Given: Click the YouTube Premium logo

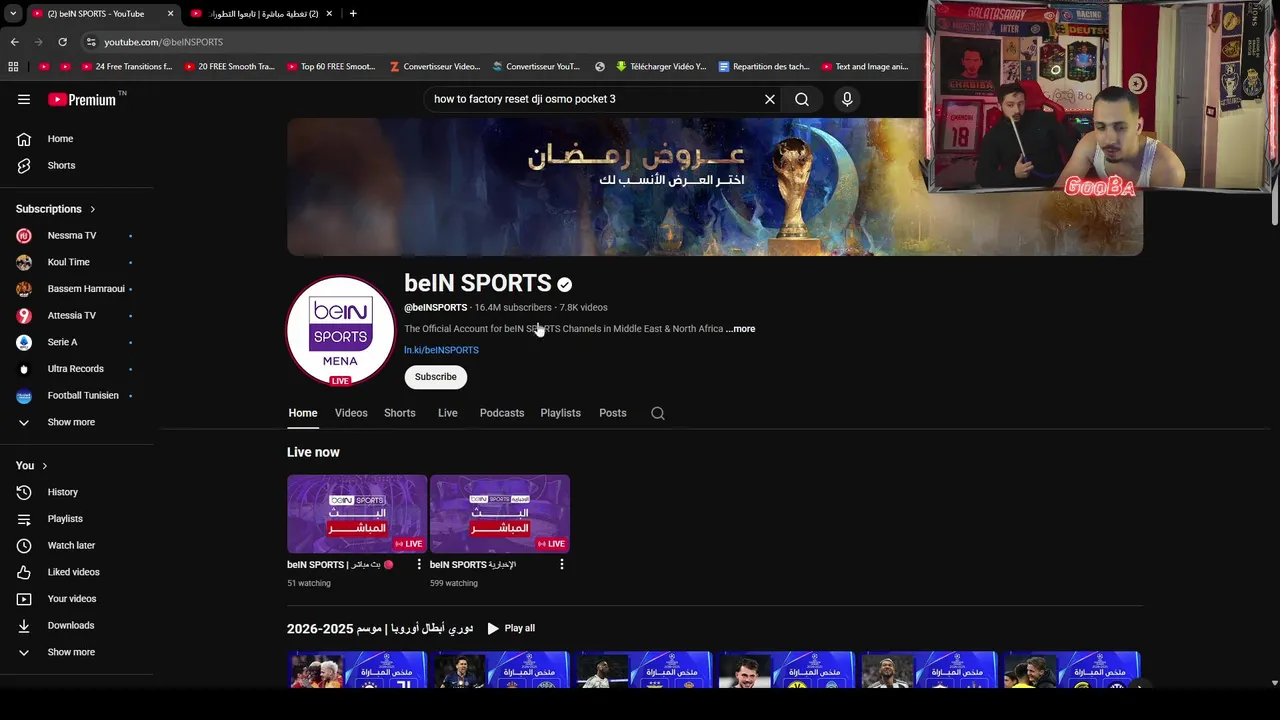Looking at the screenshot, I should pos(84,99).
